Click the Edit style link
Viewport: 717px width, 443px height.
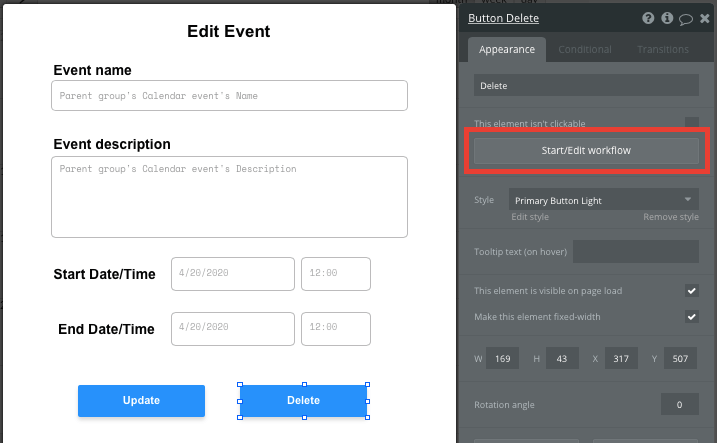(x=530, y=217)
